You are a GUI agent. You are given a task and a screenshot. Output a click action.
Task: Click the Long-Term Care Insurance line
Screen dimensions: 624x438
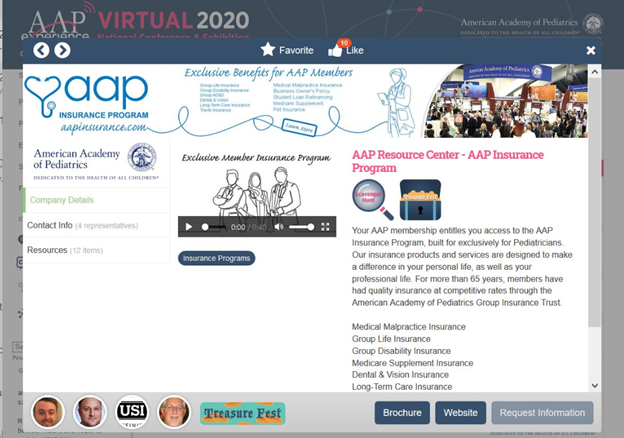coord(402,387)
